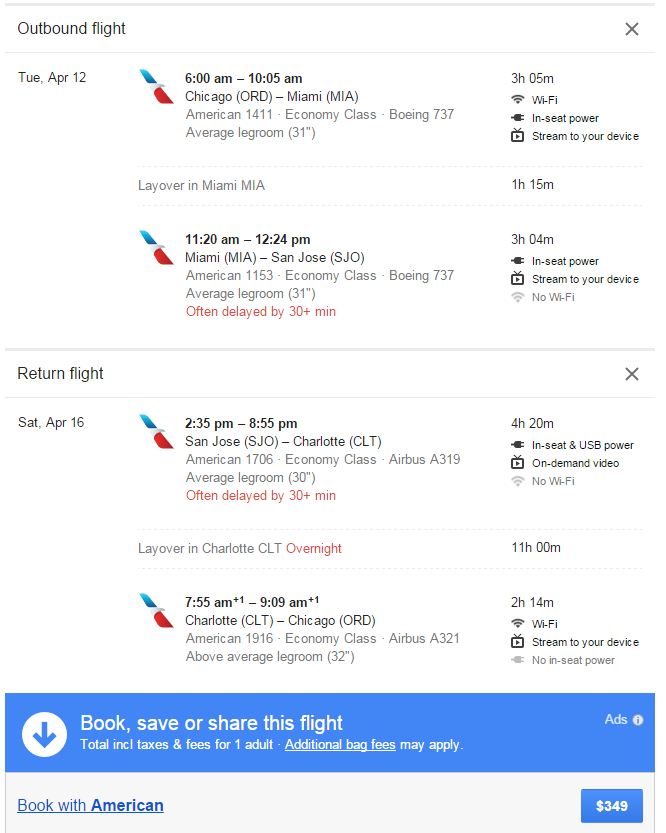Open Book with American link
The width and height of the screenshot is (666, 833).
tap(90, 805)
